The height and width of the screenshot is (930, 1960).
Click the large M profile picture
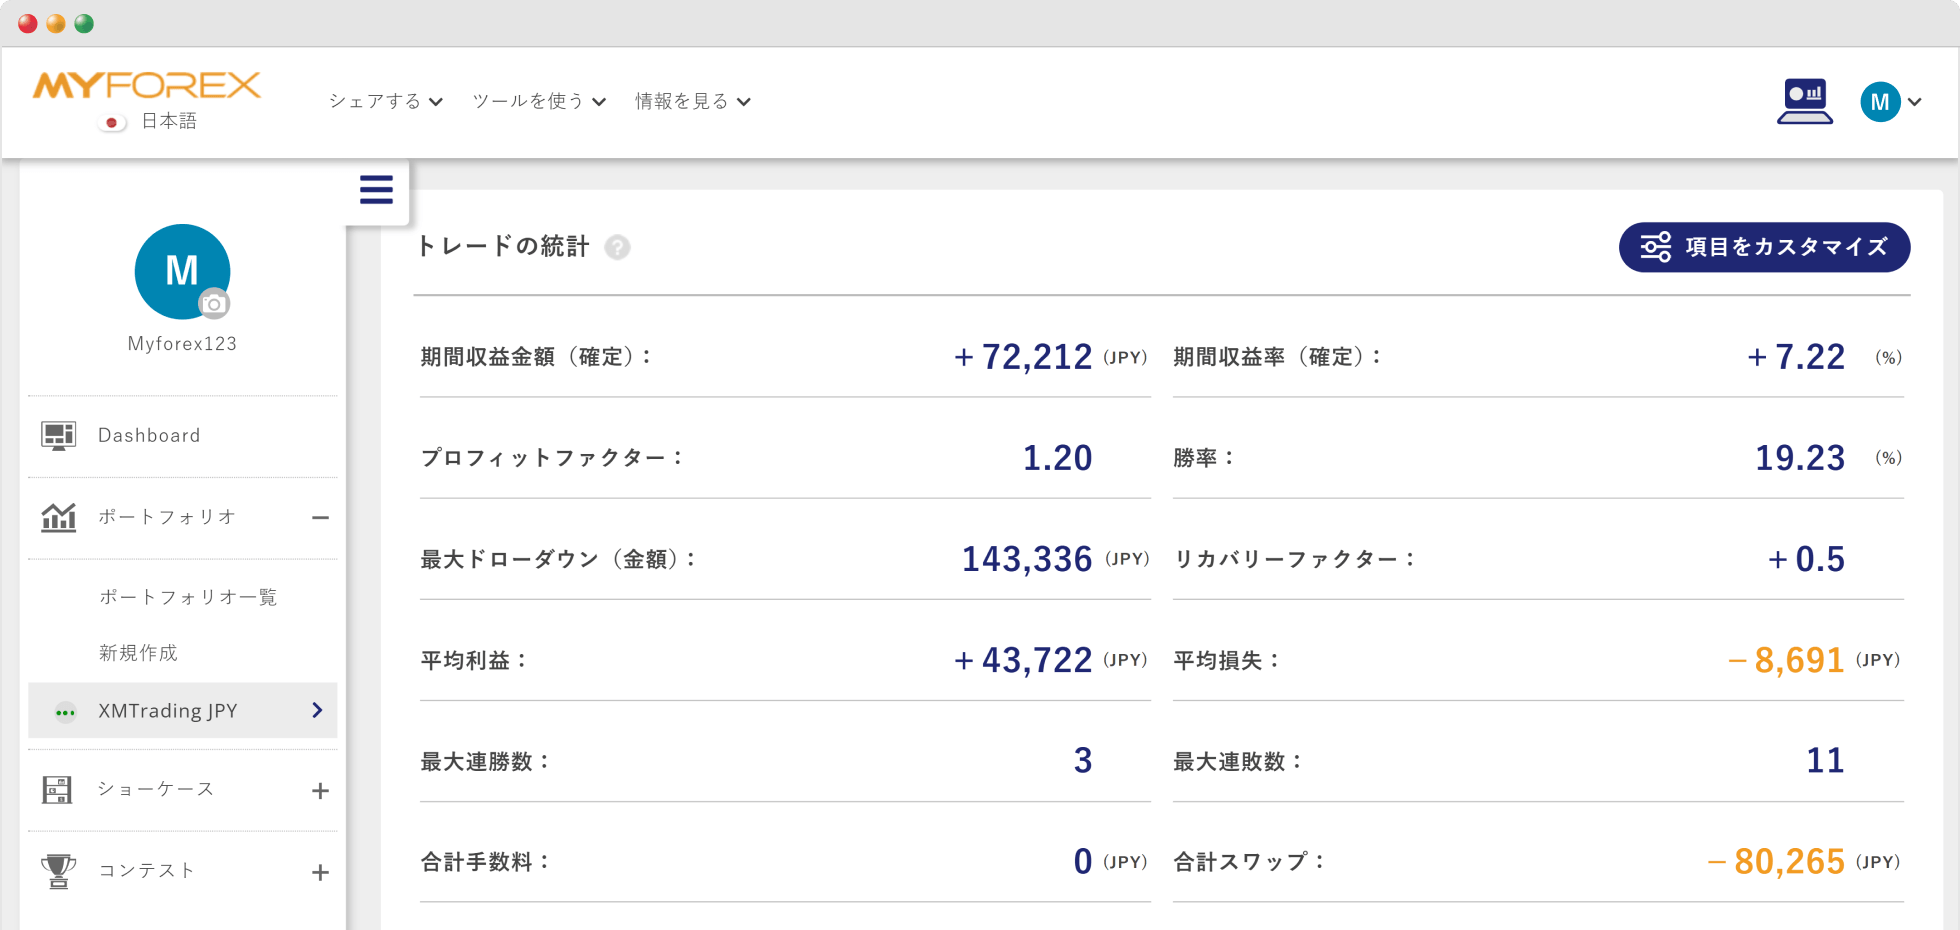pos(182,271)
